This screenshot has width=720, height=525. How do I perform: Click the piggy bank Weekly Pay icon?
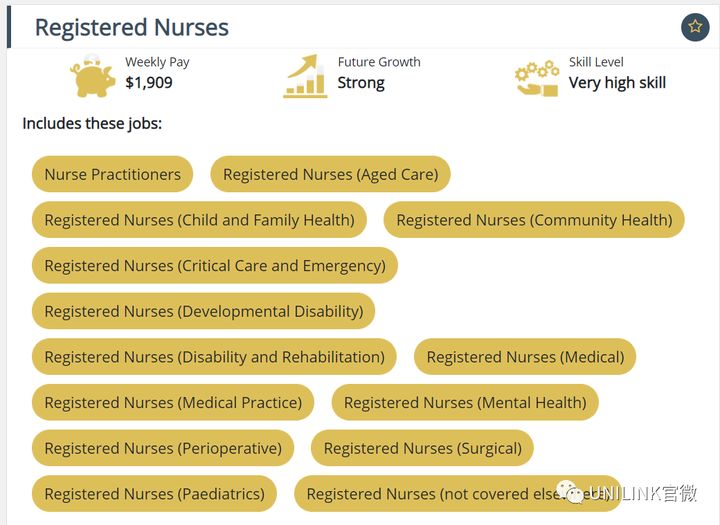click(93, 75)
